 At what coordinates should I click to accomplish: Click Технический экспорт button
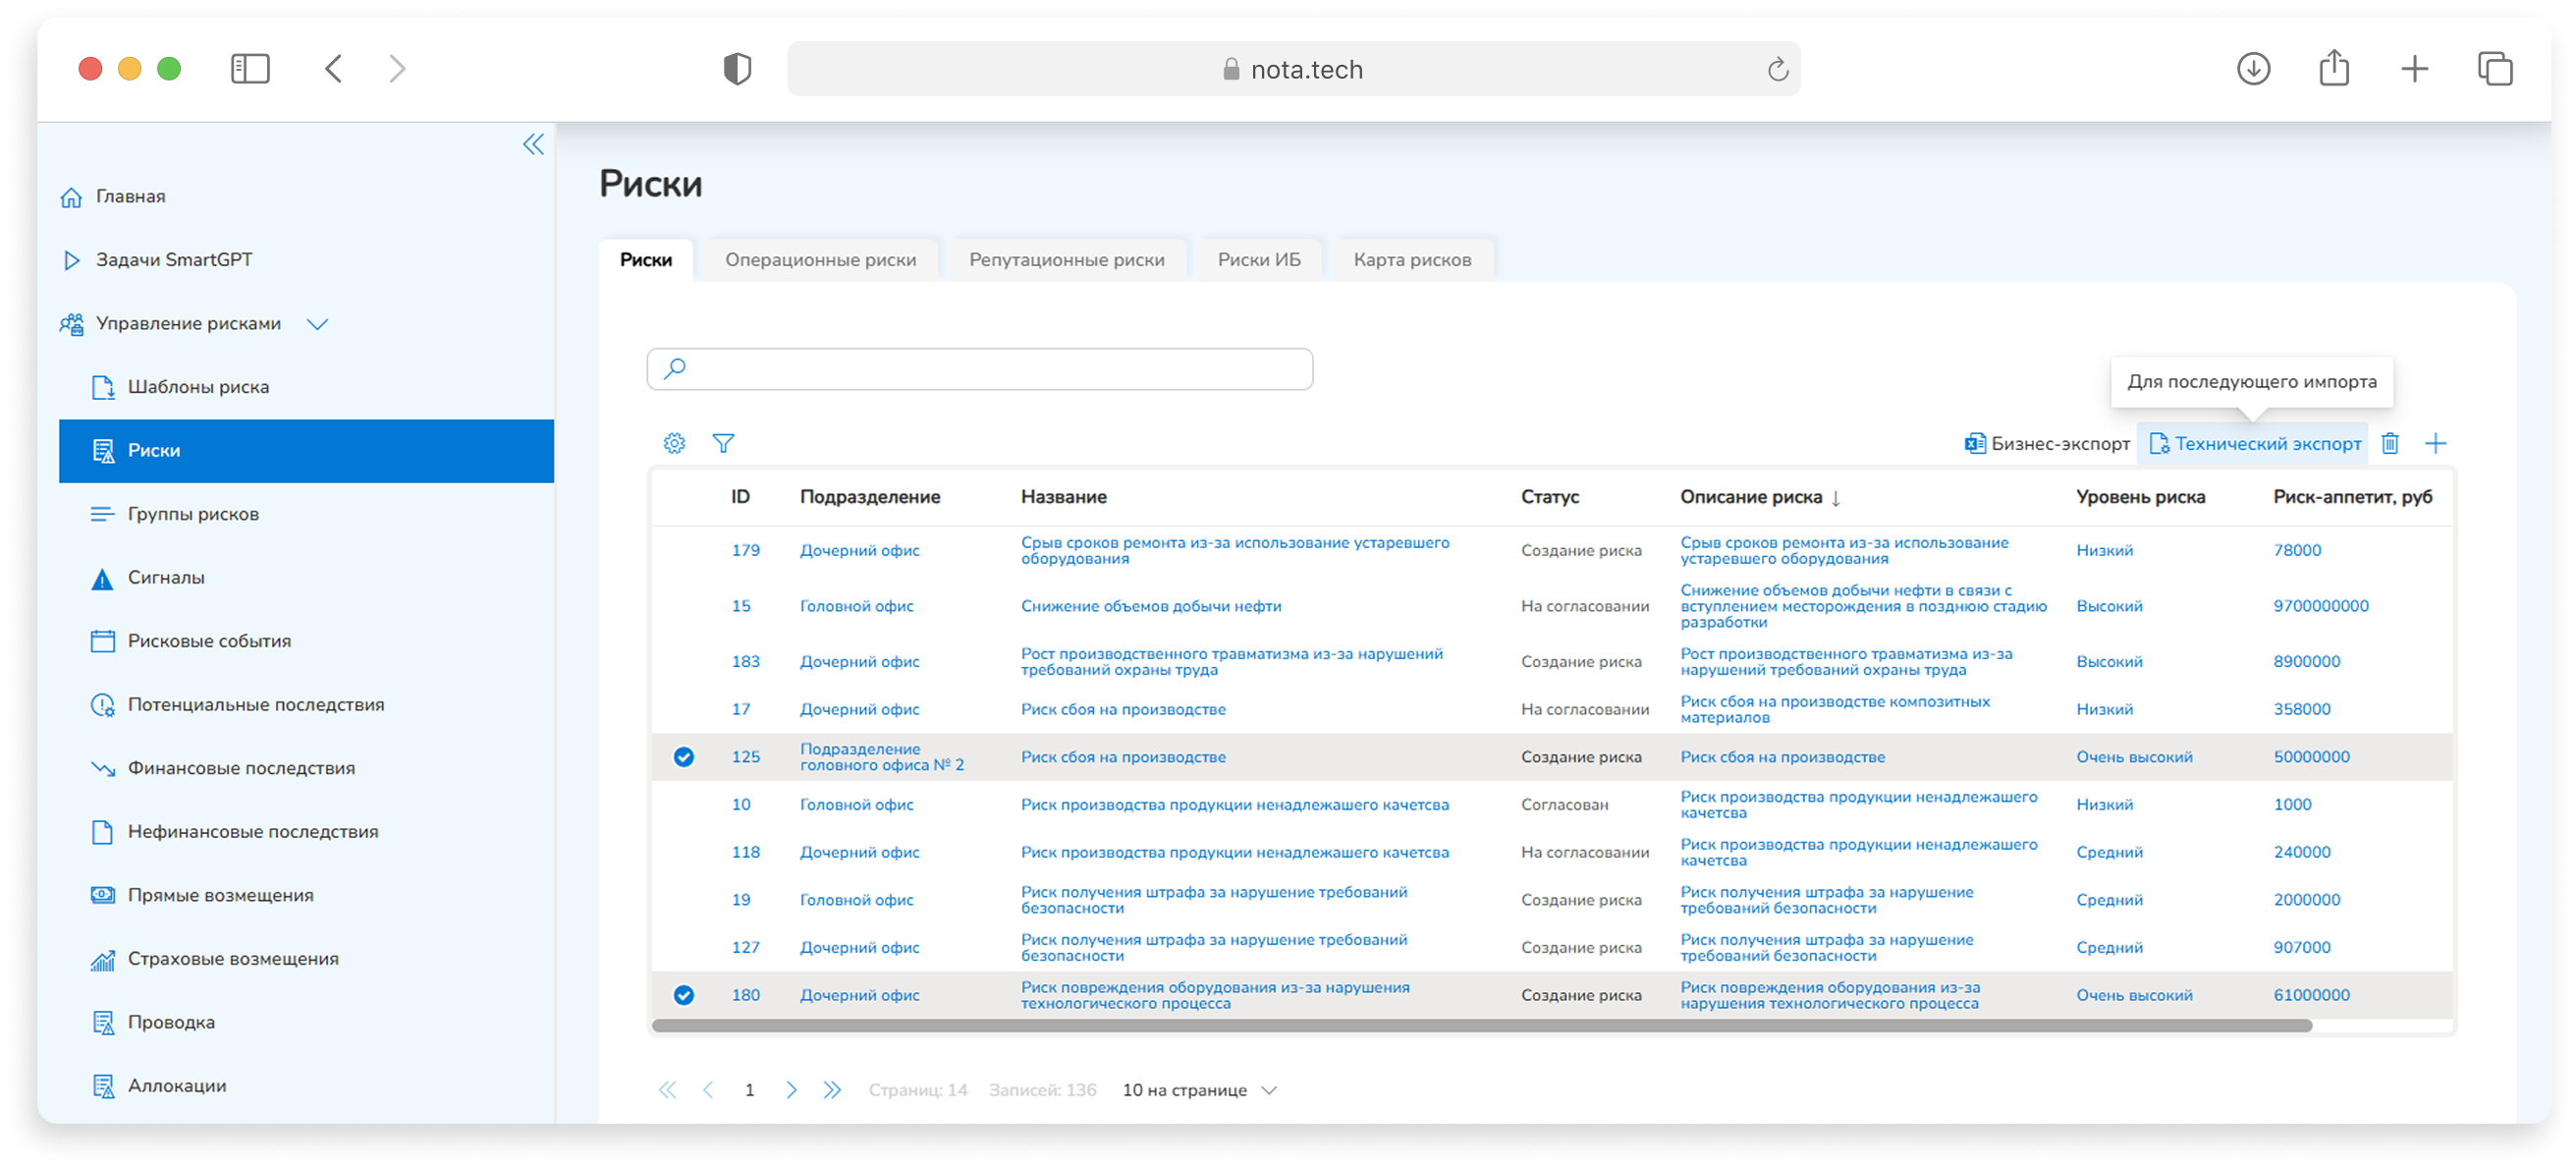point(2255,444)
